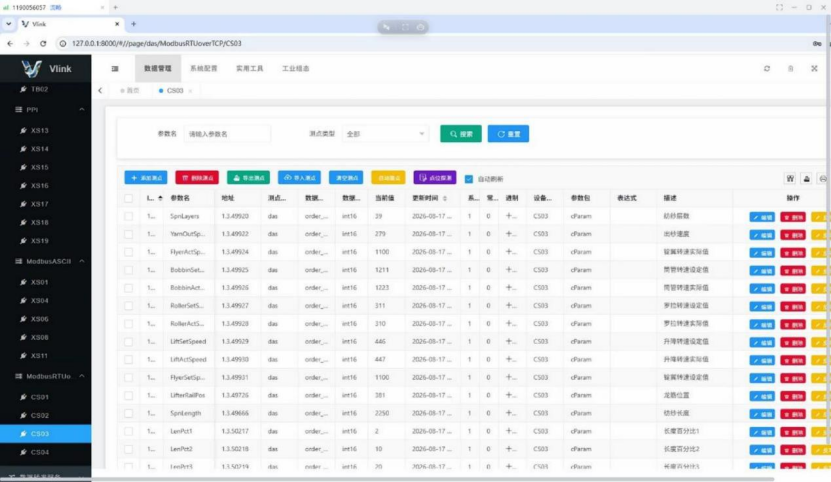
Task: Click the fullscreen cross-arrows icon in header
Action: point(815,68)
